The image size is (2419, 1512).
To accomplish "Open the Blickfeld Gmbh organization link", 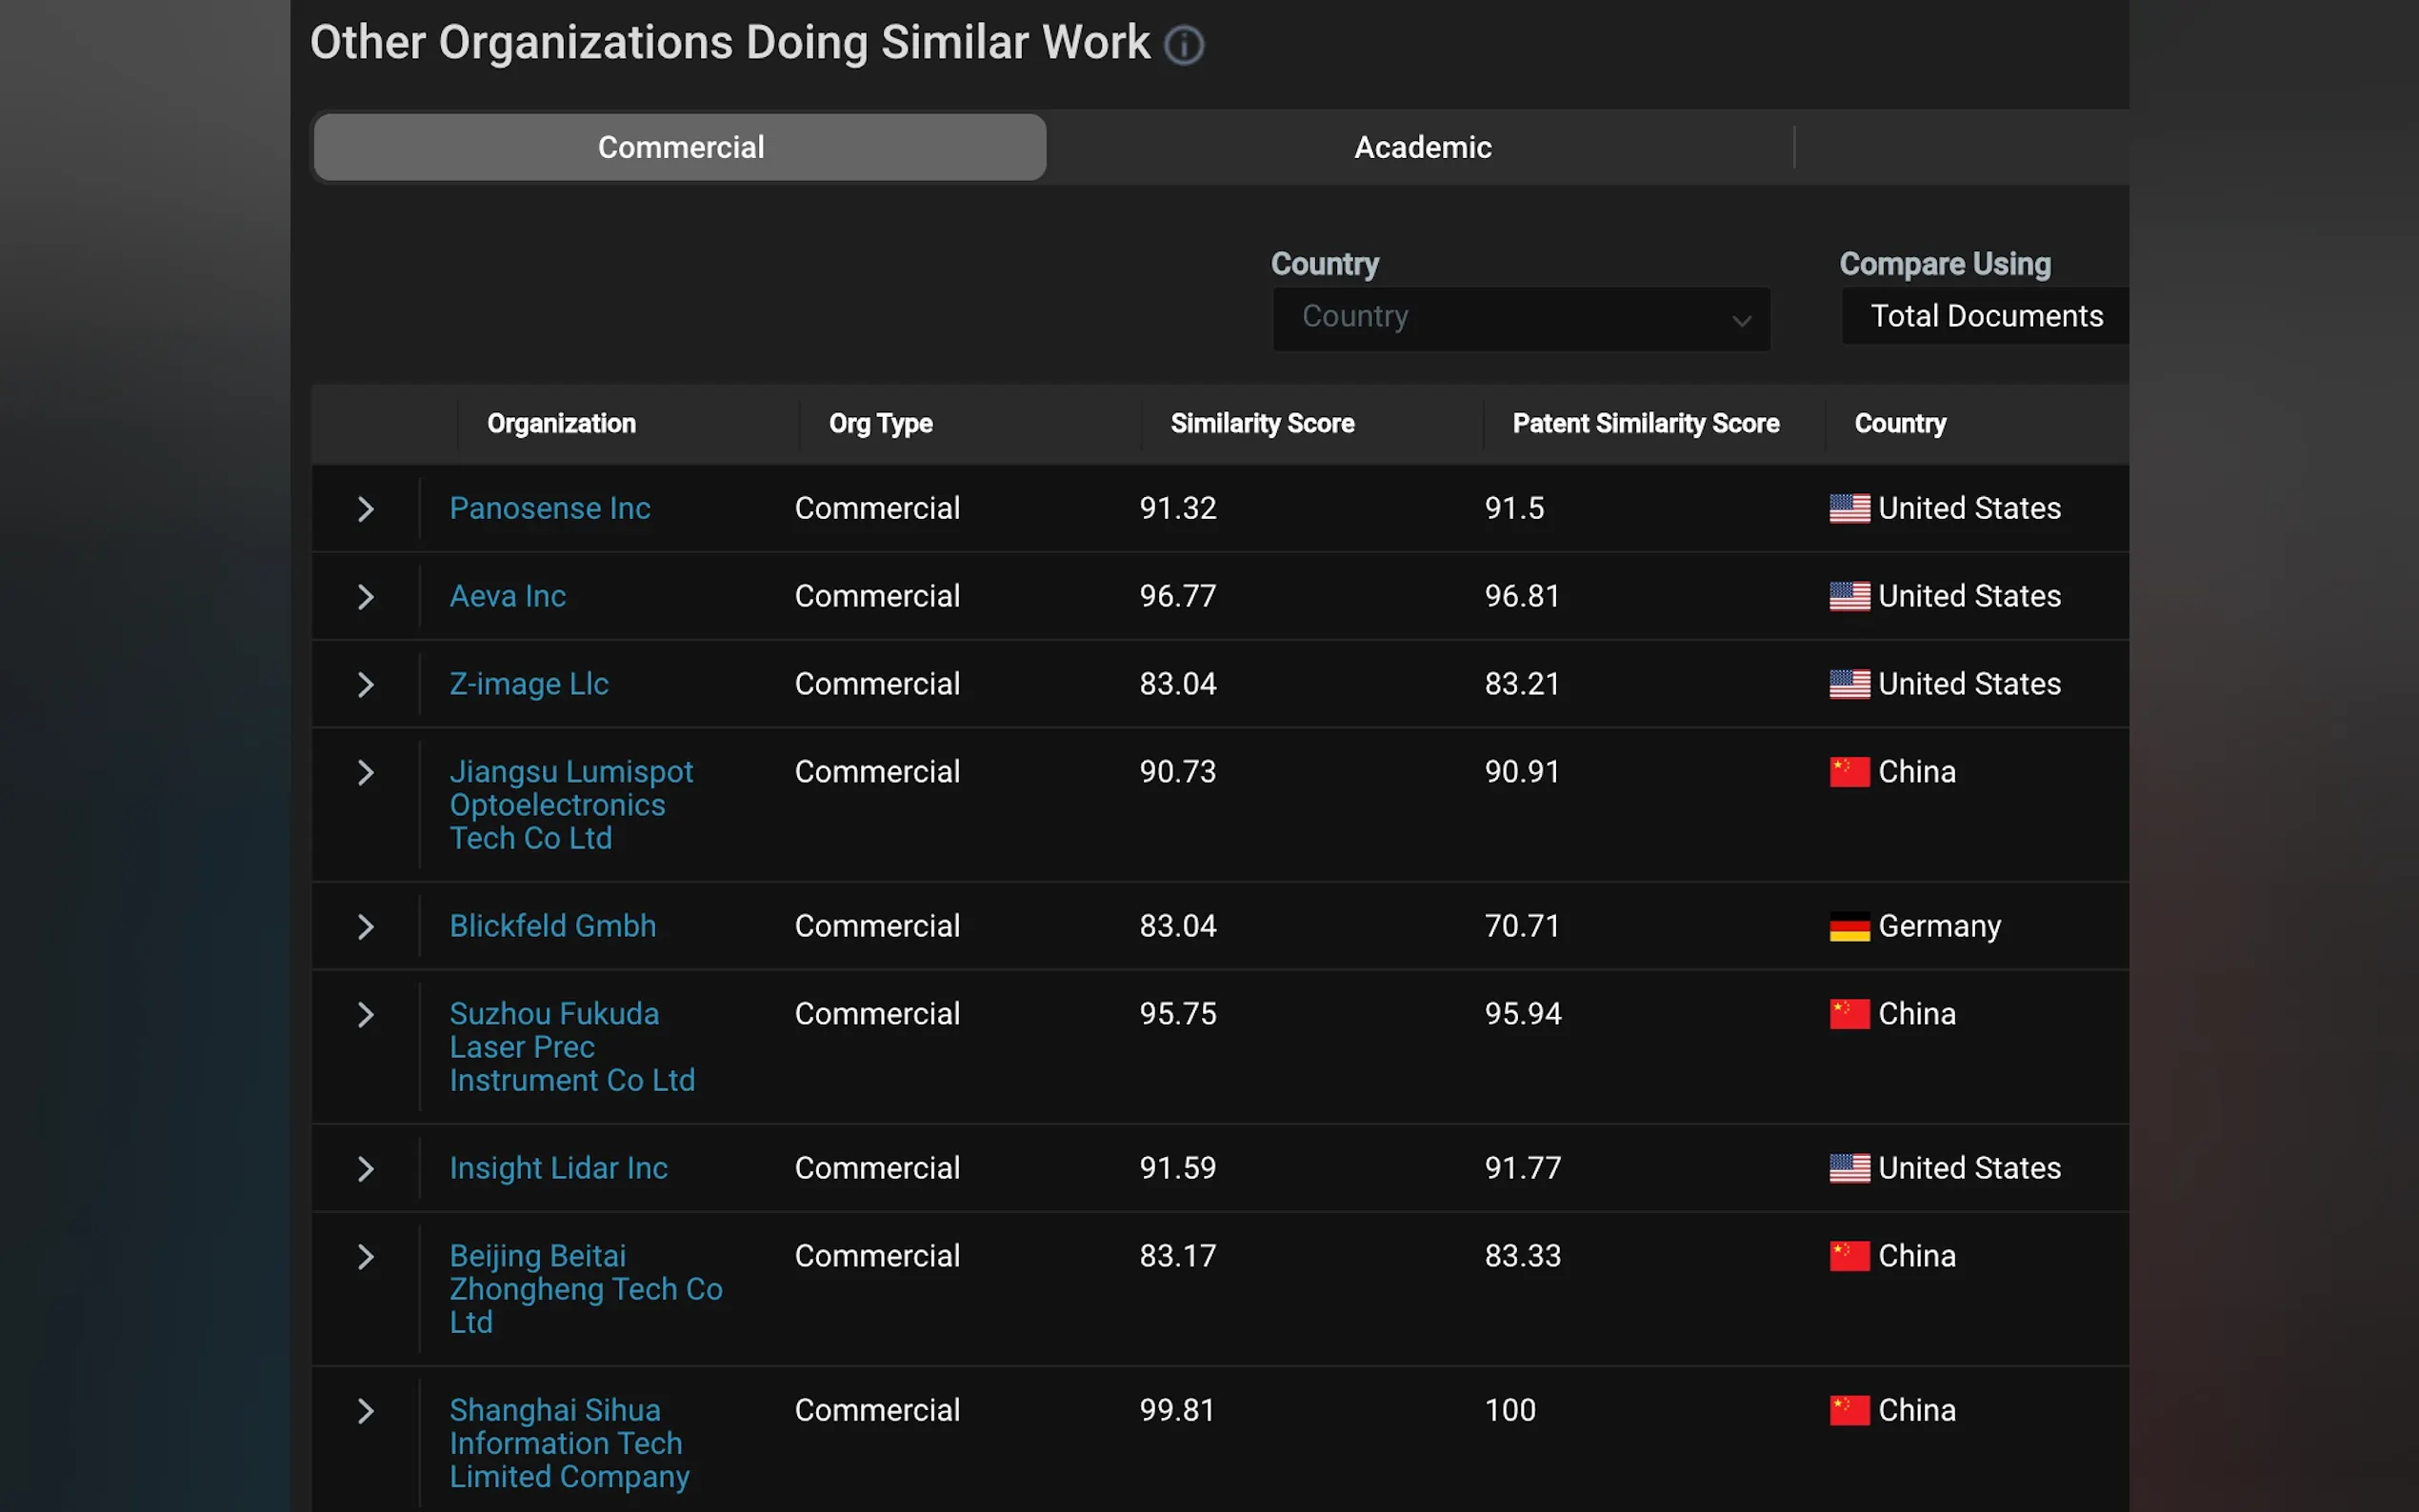I will [x=553, y=926].
